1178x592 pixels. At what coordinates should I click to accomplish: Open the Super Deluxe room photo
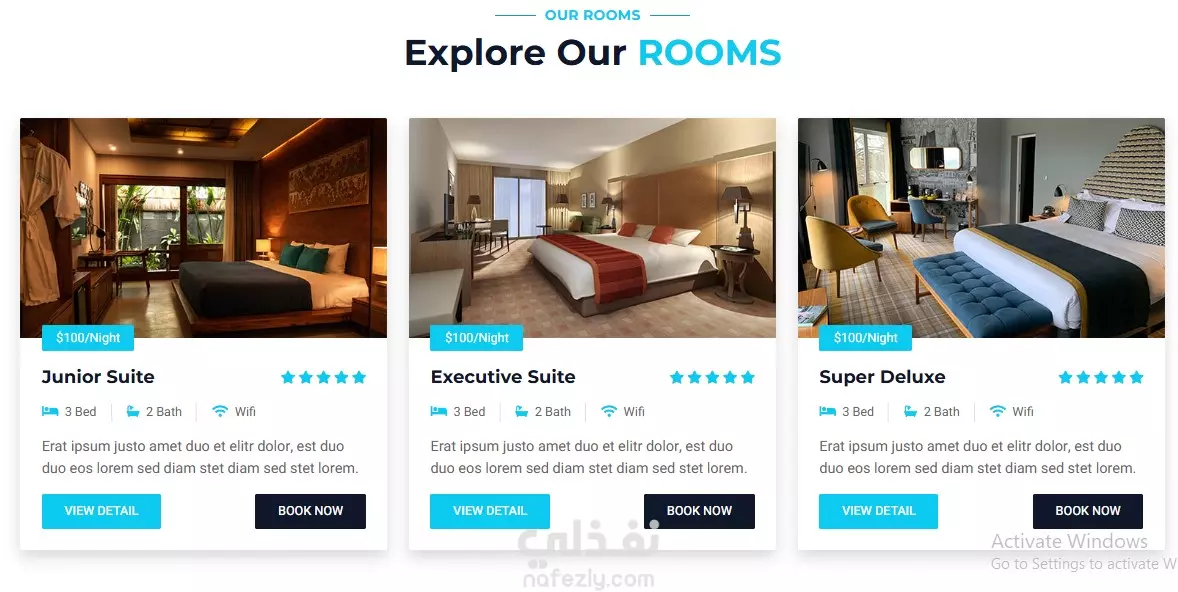pyautogui.click(x=981, y=228)
